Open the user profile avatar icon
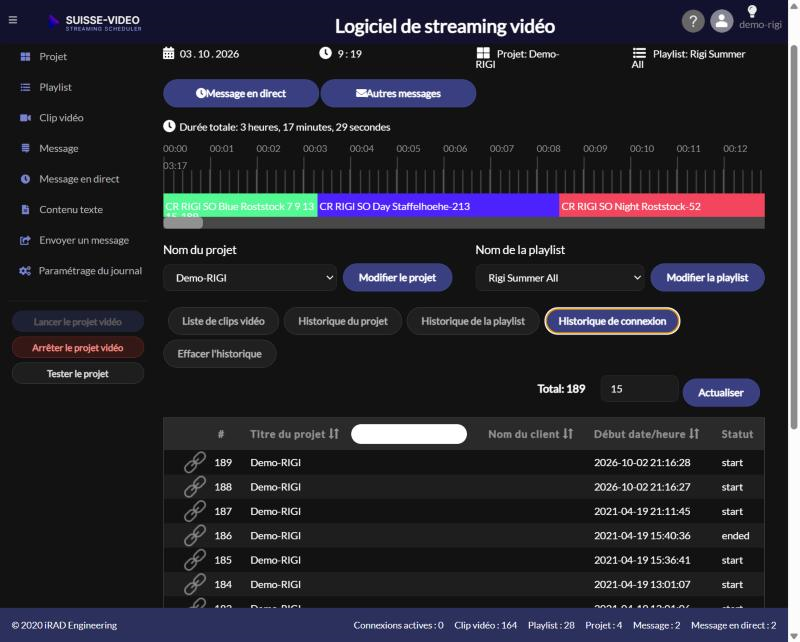Viewport: 800px width, 642px height. point(721,21)
